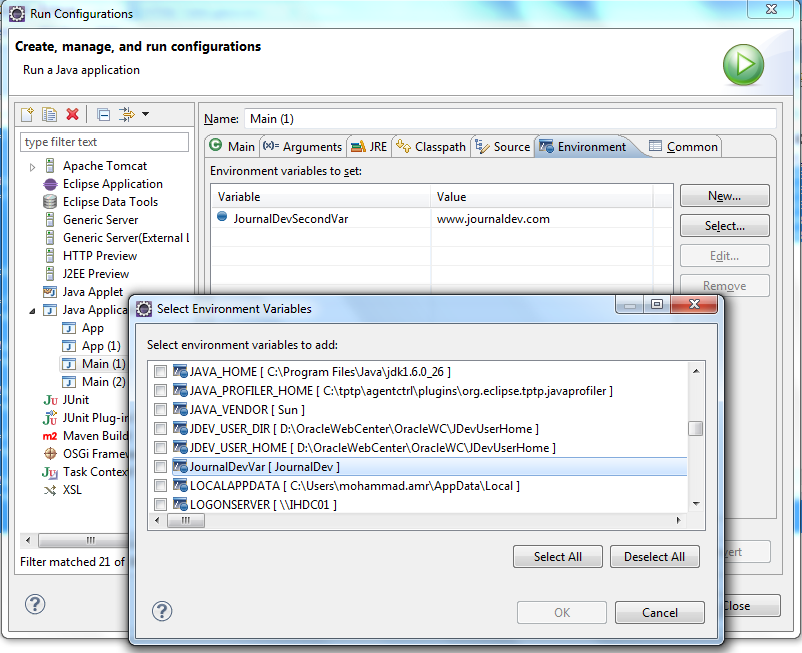Click the Filter launch configurations icon

point(126,114)
